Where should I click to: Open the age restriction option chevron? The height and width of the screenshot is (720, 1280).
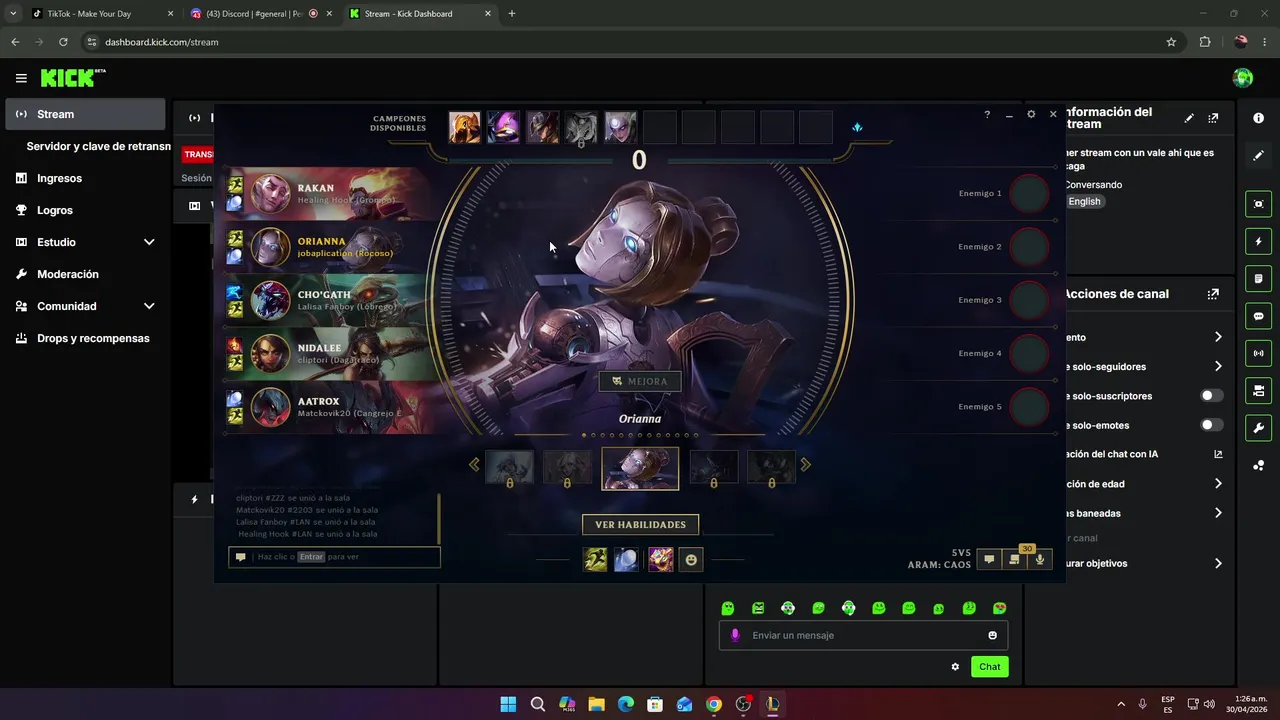[x=1218, y=484]
